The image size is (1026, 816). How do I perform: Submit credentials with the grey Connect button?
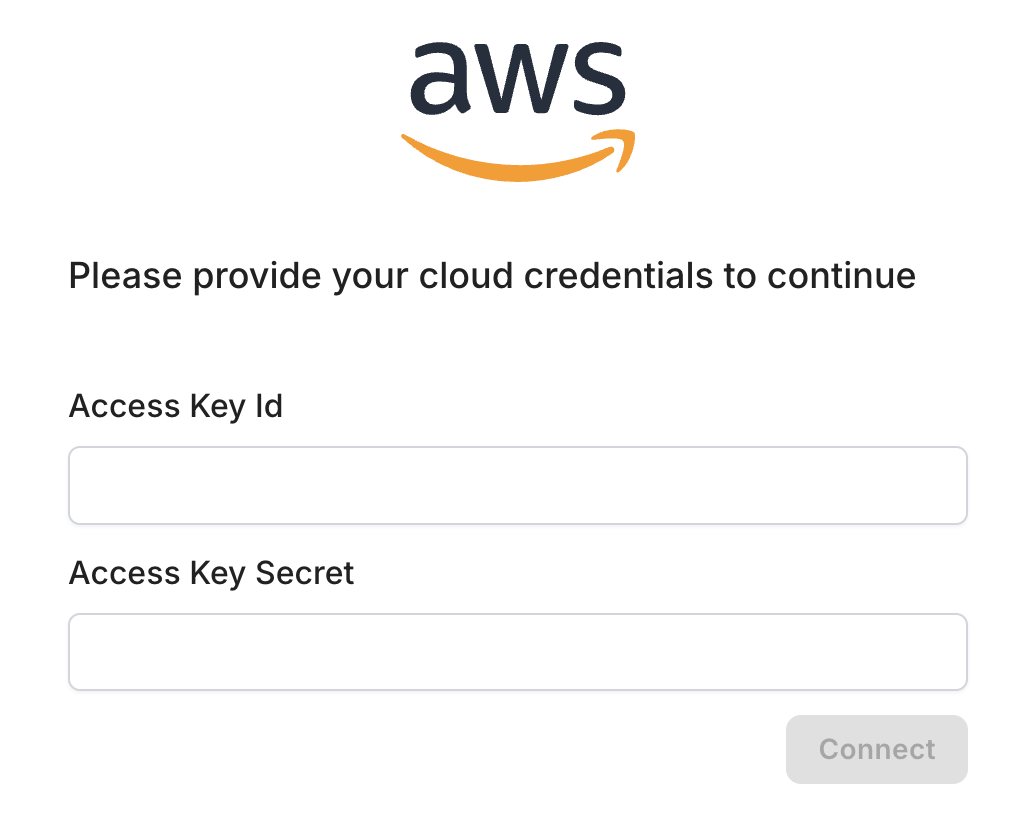click(x=877, y=749)
